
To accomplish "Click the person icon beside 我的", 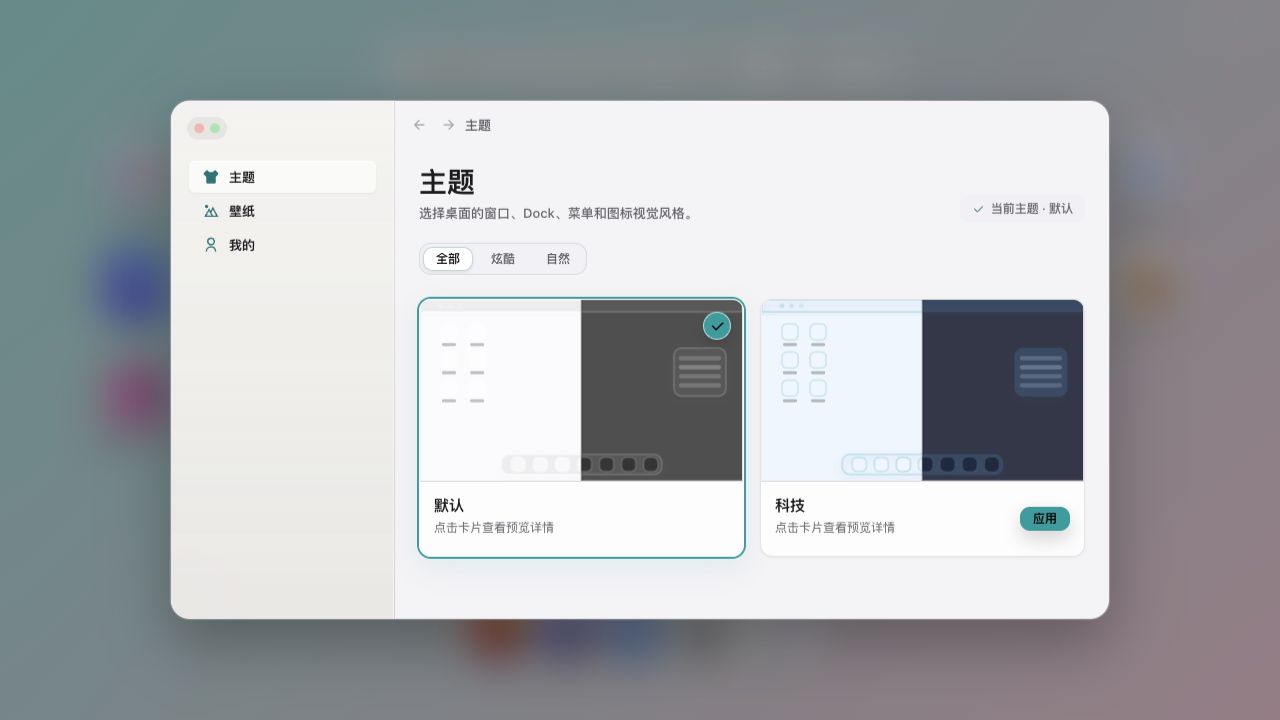I will (211, 245).
